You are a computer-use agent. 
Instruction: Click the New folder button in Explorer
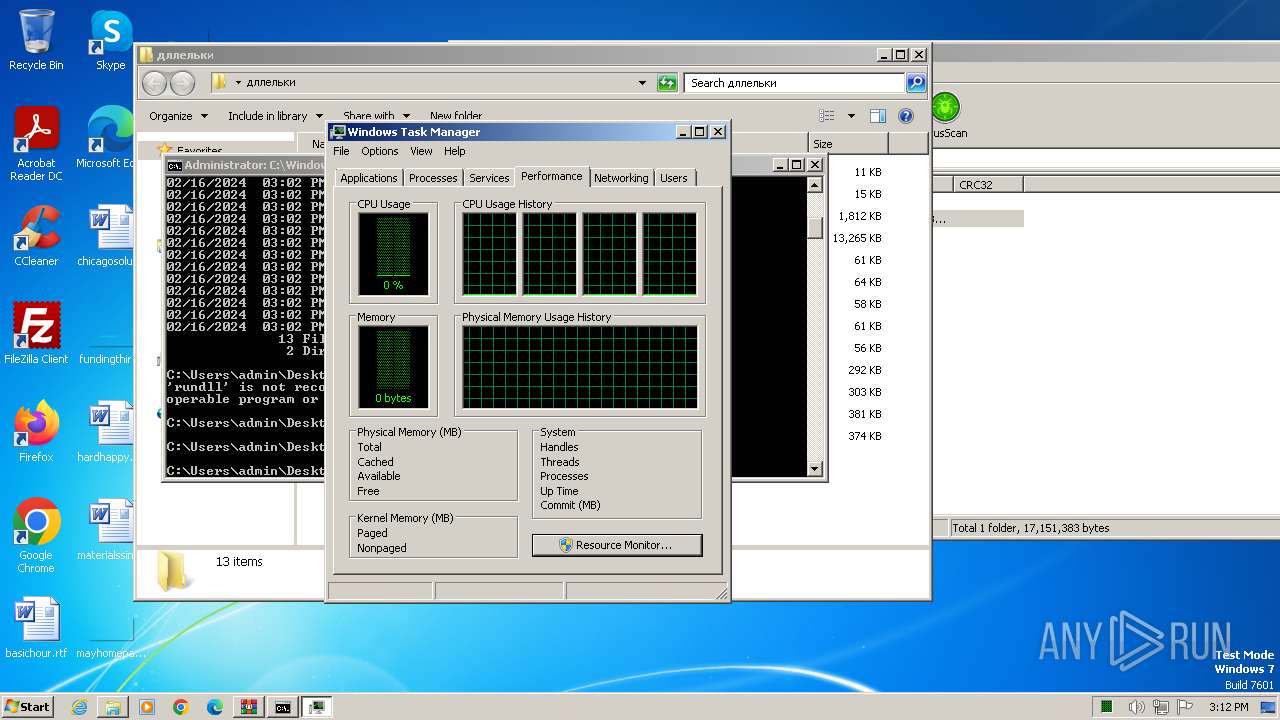[456, 116]
